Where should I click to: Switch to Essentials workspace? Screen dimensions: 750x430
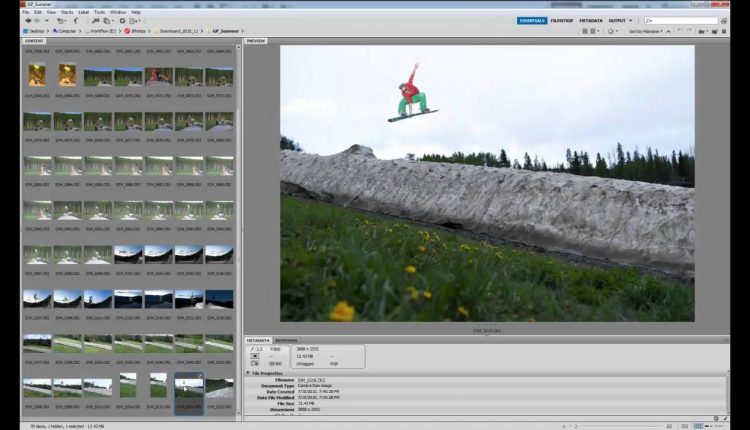point(531,21)
